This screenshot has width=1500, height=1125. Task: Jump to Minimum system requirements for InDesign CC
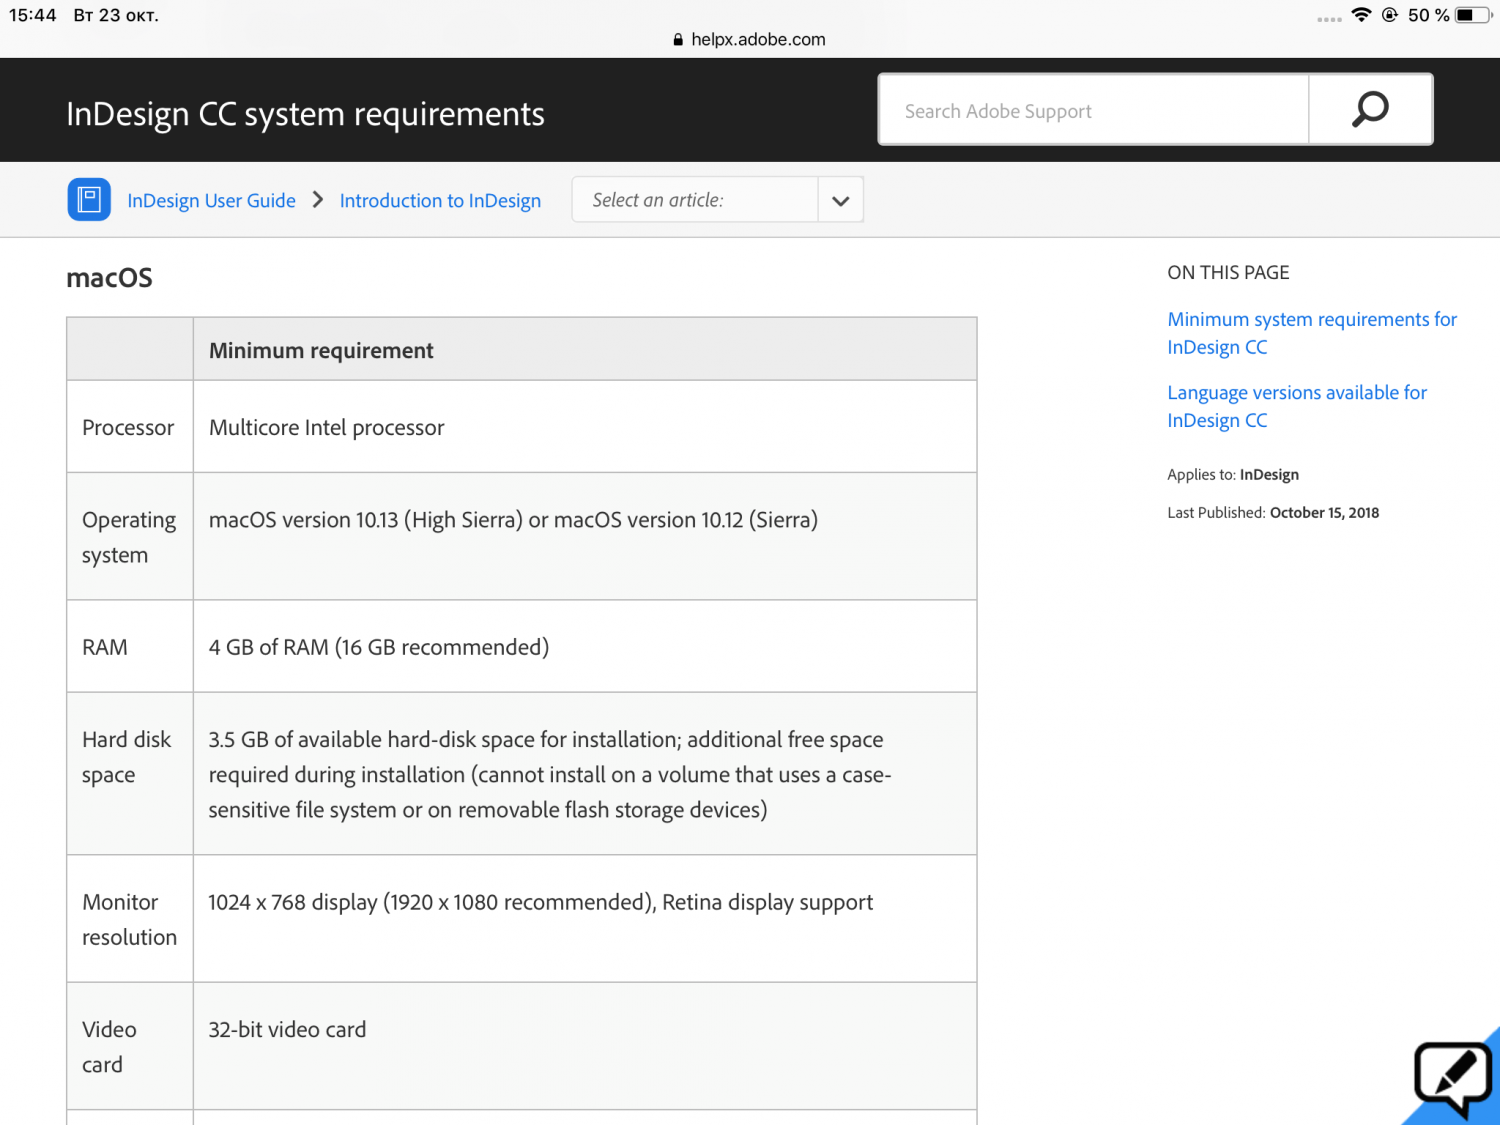[1312, 333]
